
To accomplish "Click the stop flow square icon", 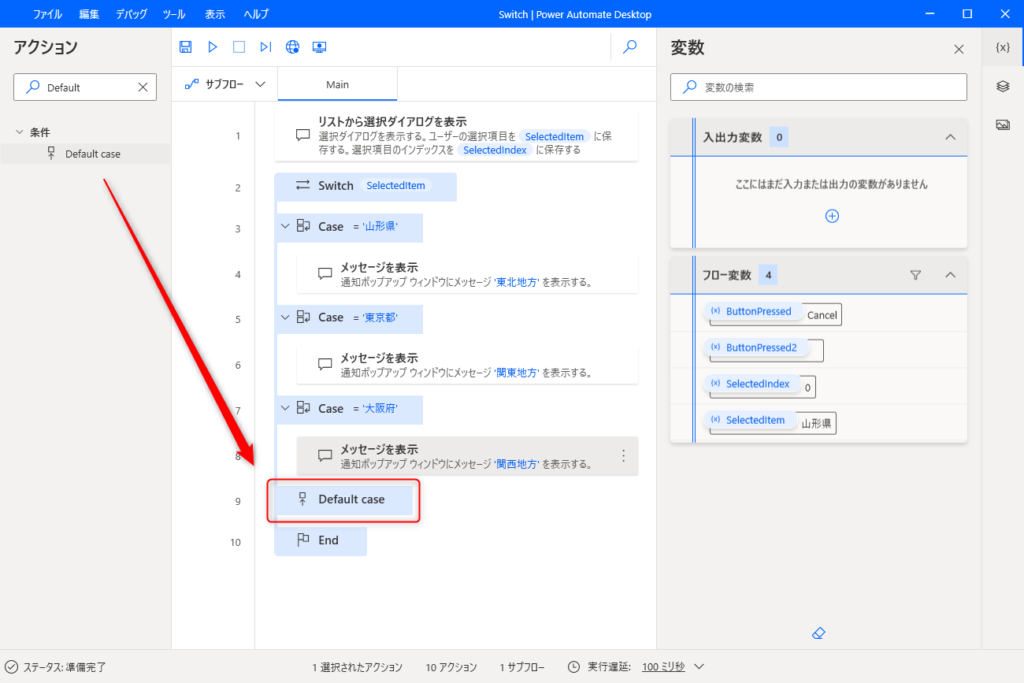I will point(239,47).
